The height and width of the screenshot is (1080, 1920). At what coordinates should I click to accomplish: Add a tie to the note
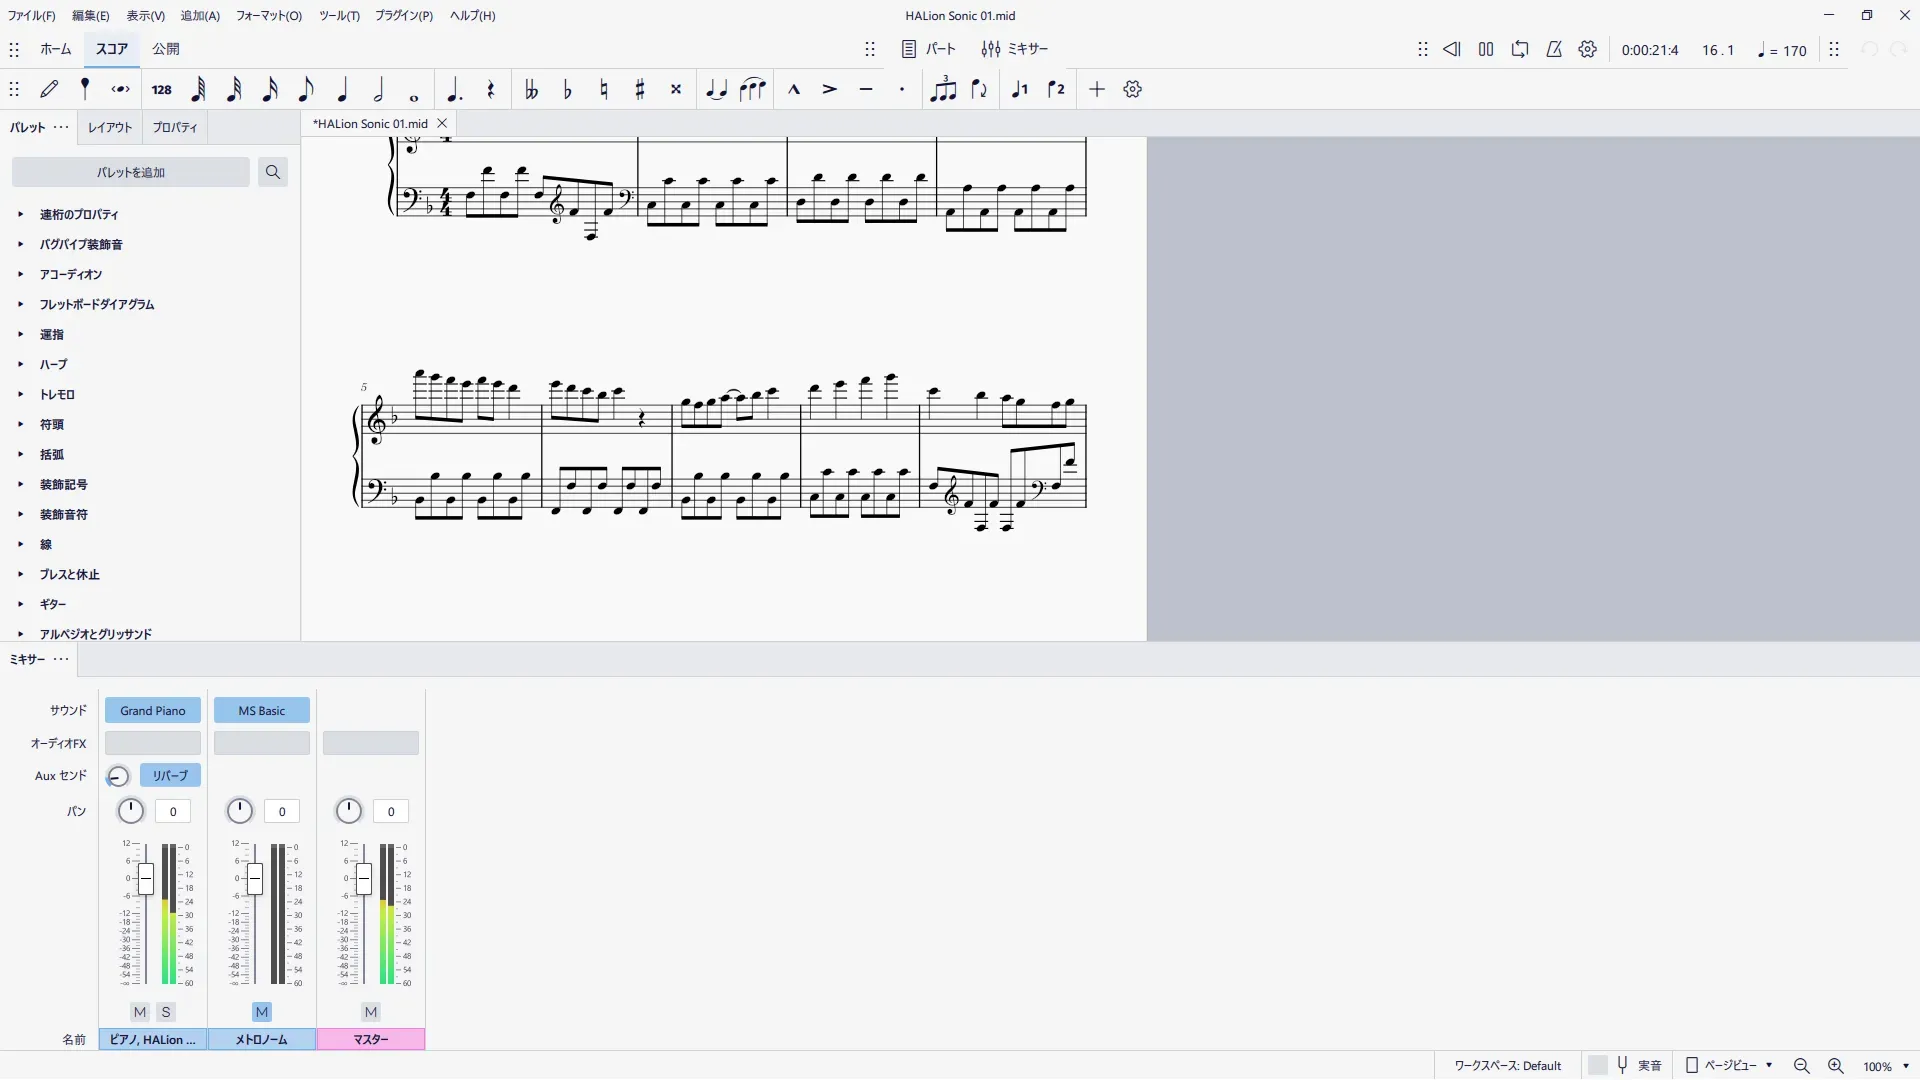[x=716, y=89]
